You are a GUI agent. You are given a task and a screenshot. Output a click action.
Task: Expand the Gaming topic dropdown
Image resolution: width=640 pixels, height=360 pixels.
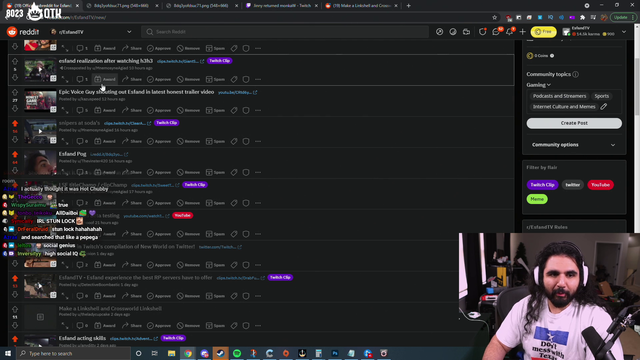[538, 85]
